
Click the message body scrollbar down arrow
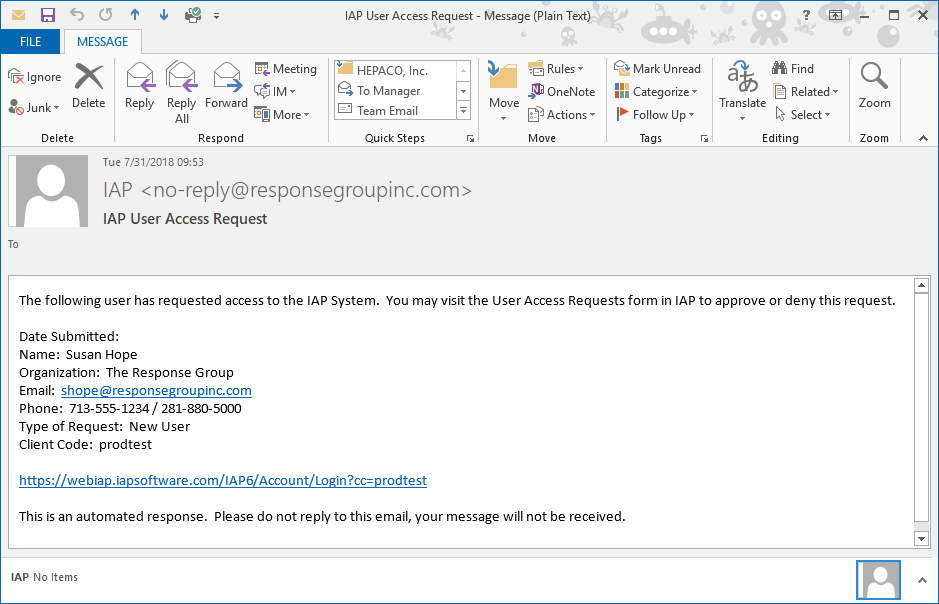click(x=922, y=539)
